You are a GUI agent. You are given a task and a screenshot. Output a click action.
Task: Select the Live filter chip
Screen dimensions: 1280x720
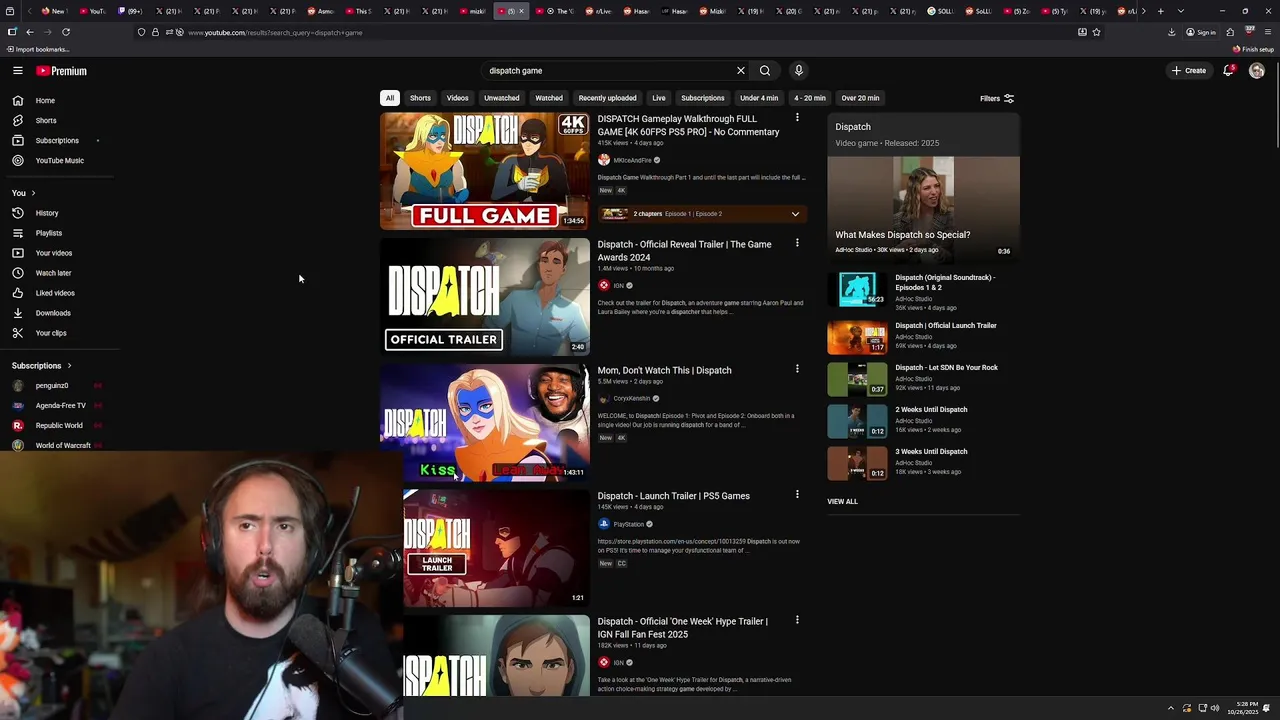pyautogui.click(x=659, y=98)
